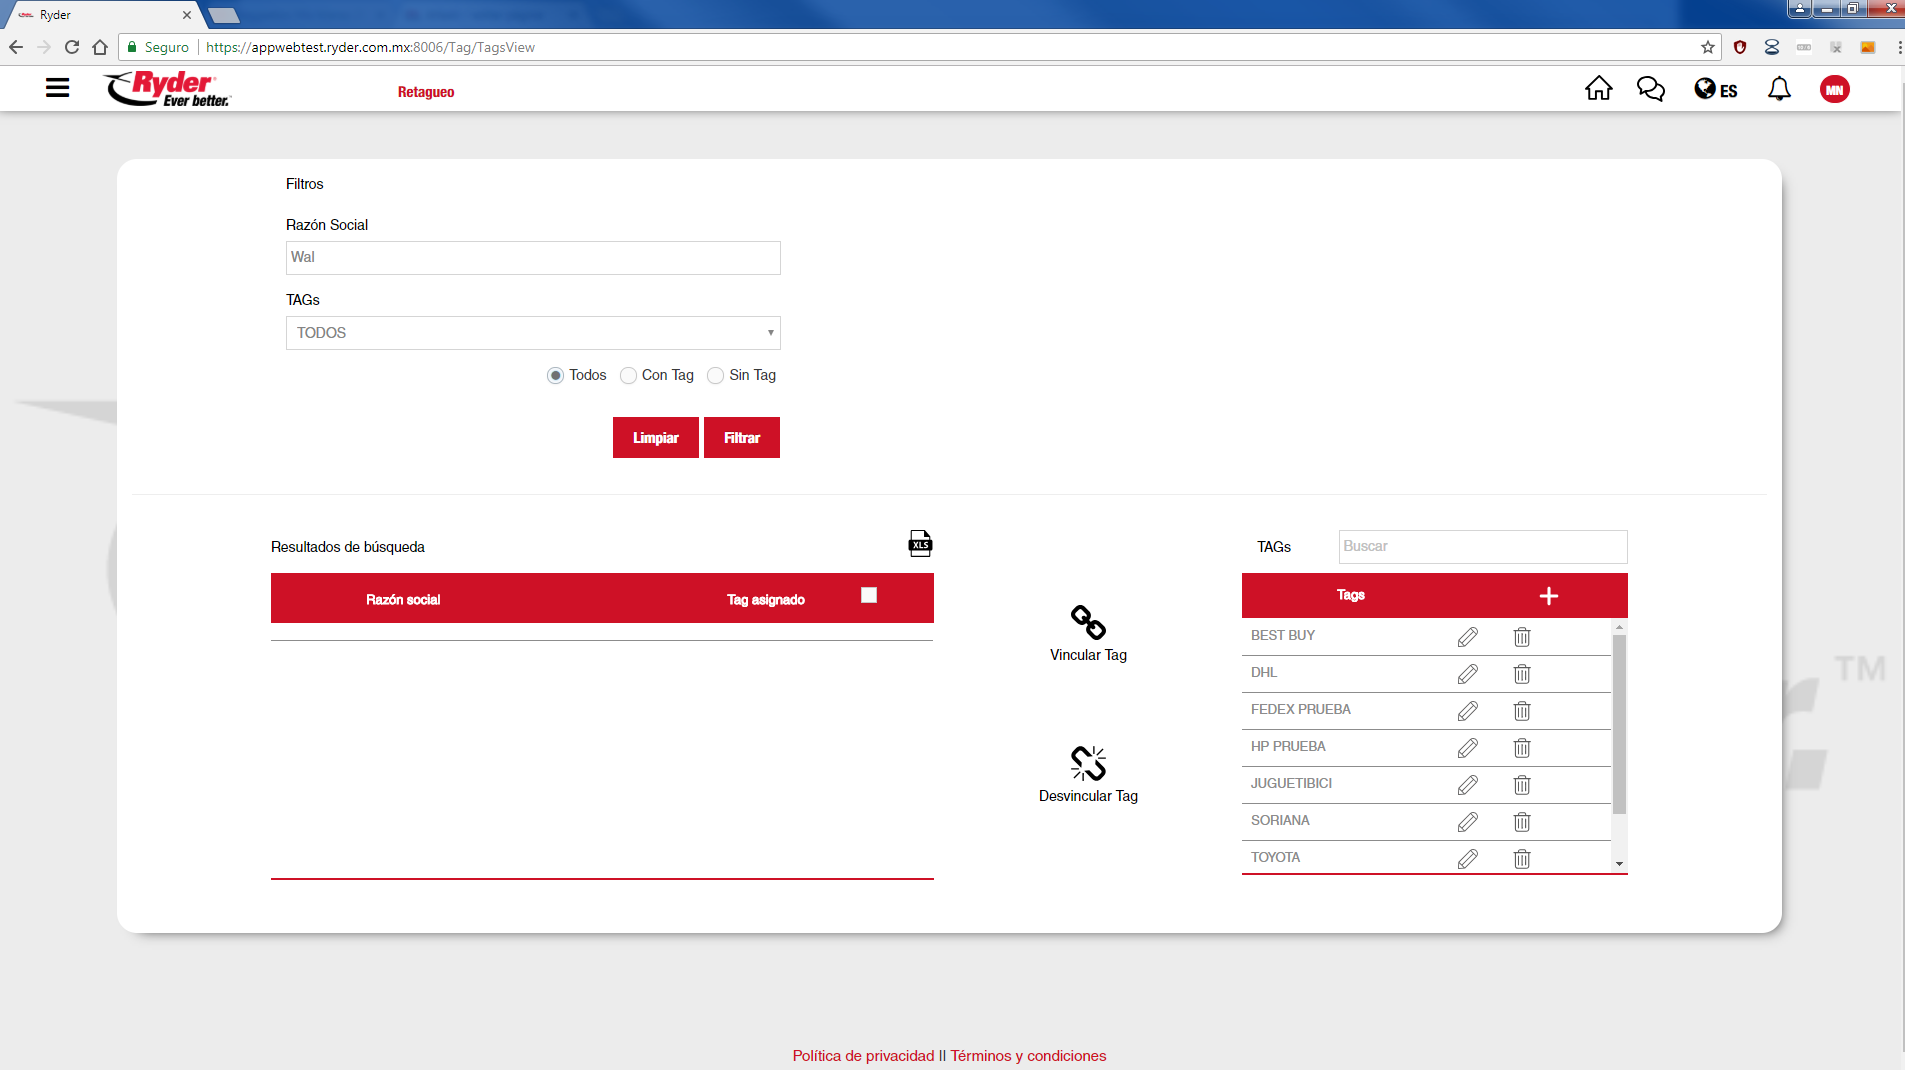
Task: Export results with the XLS icon
Action: coord(920,543)
